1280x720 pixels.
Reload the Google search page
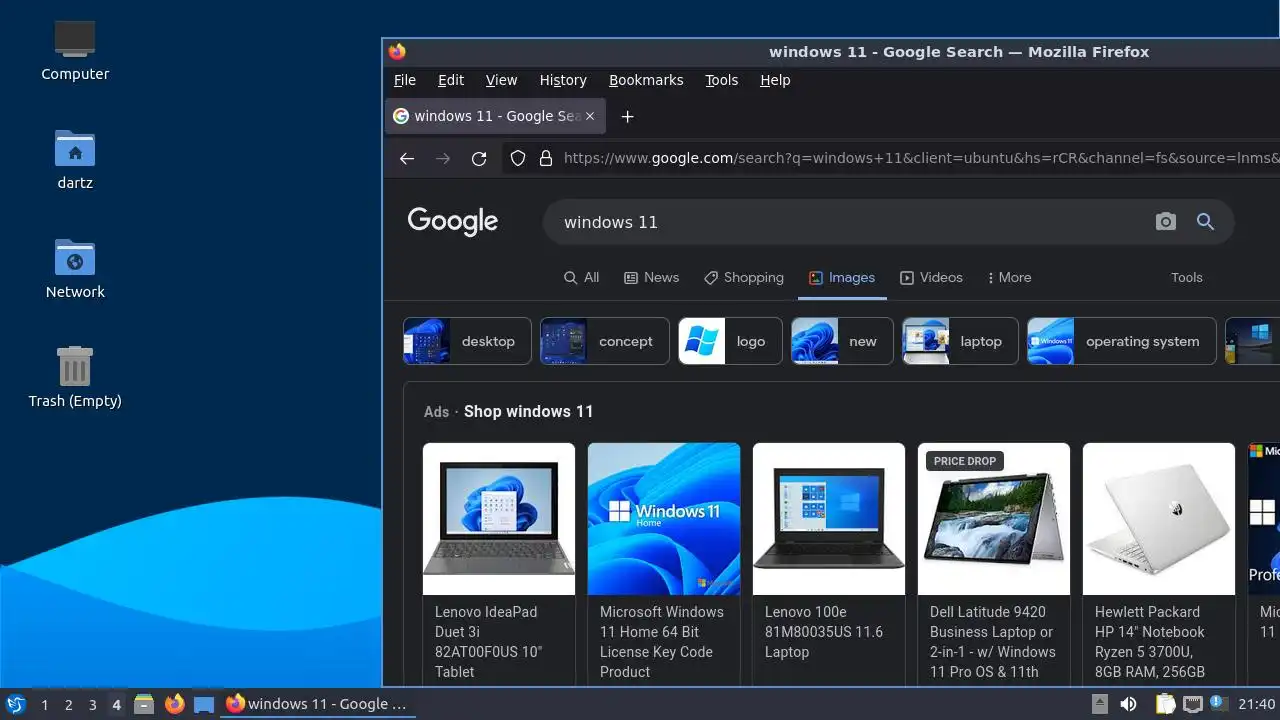(479, 158)
